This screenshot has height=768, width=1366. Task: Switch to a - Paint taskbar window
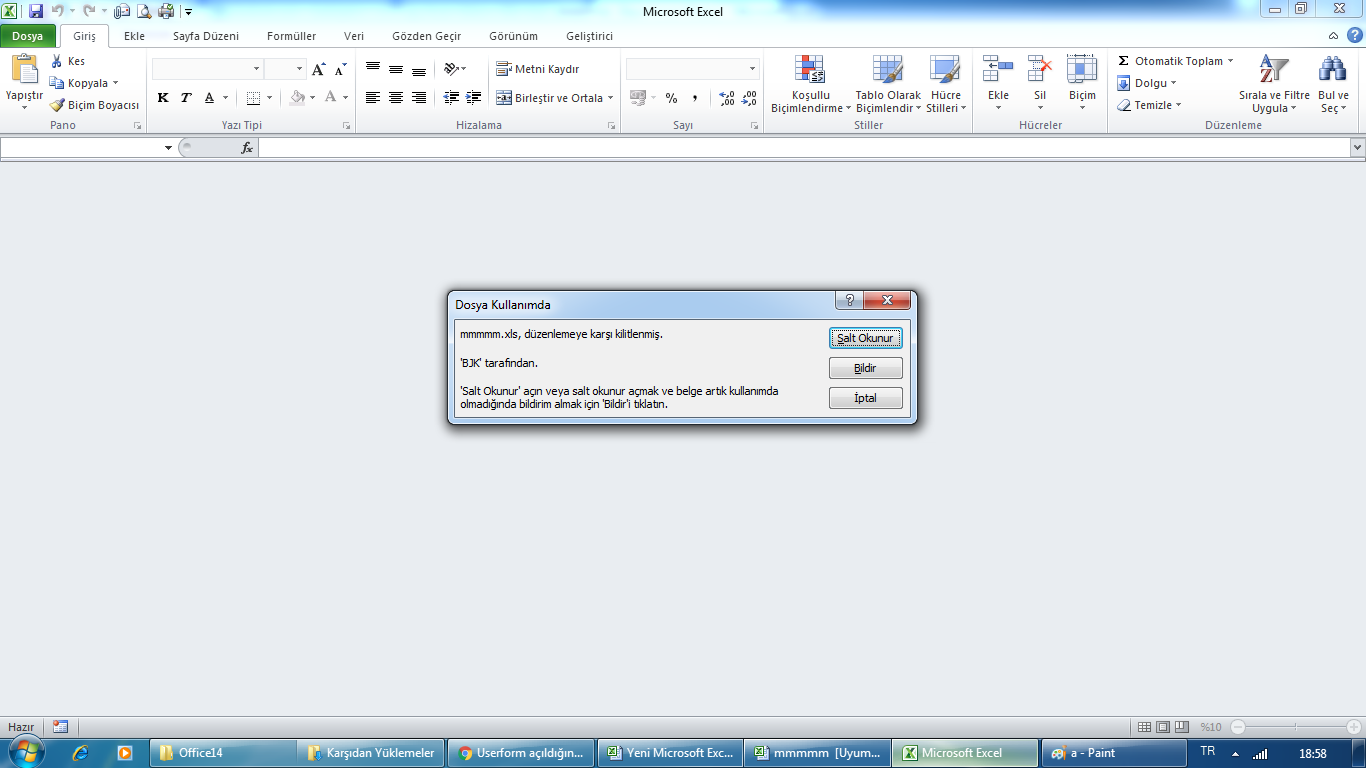click(x=1112, y=753)
